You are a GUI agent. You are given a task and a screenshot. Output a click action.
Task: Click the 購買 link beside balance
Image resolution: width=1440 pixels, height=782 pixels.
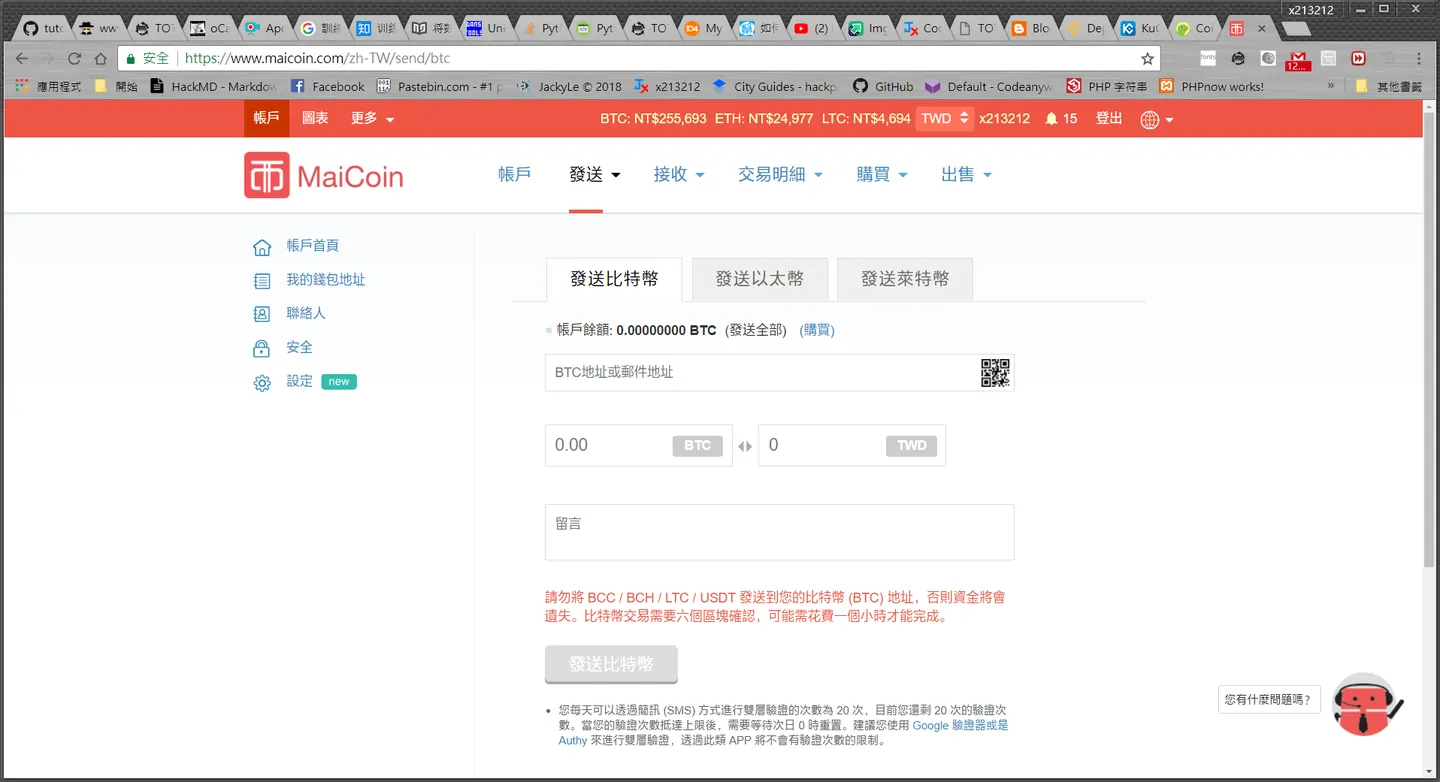[x=817, y=330]
